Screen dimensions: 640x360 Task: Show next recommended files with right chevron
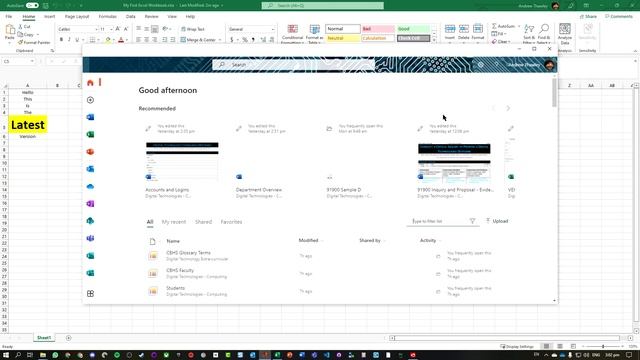[508, 108]
